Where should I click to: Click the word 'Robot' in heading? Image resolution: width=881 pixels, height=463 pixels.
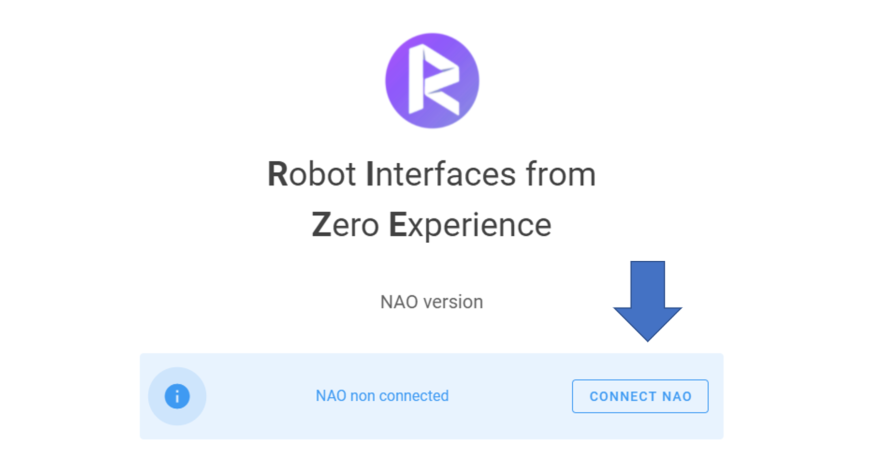312,174
